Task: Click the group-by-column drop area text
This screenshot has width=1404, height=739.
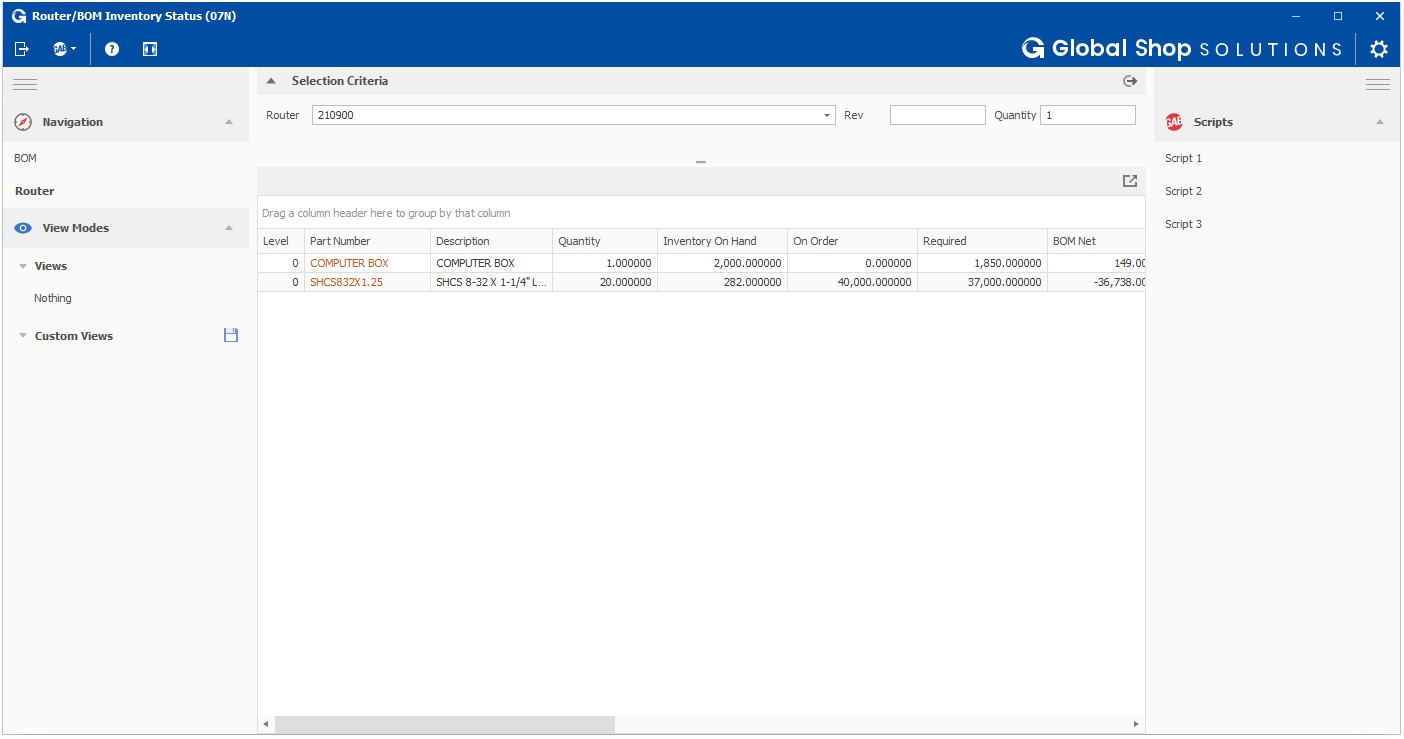Action: point(386,213)
